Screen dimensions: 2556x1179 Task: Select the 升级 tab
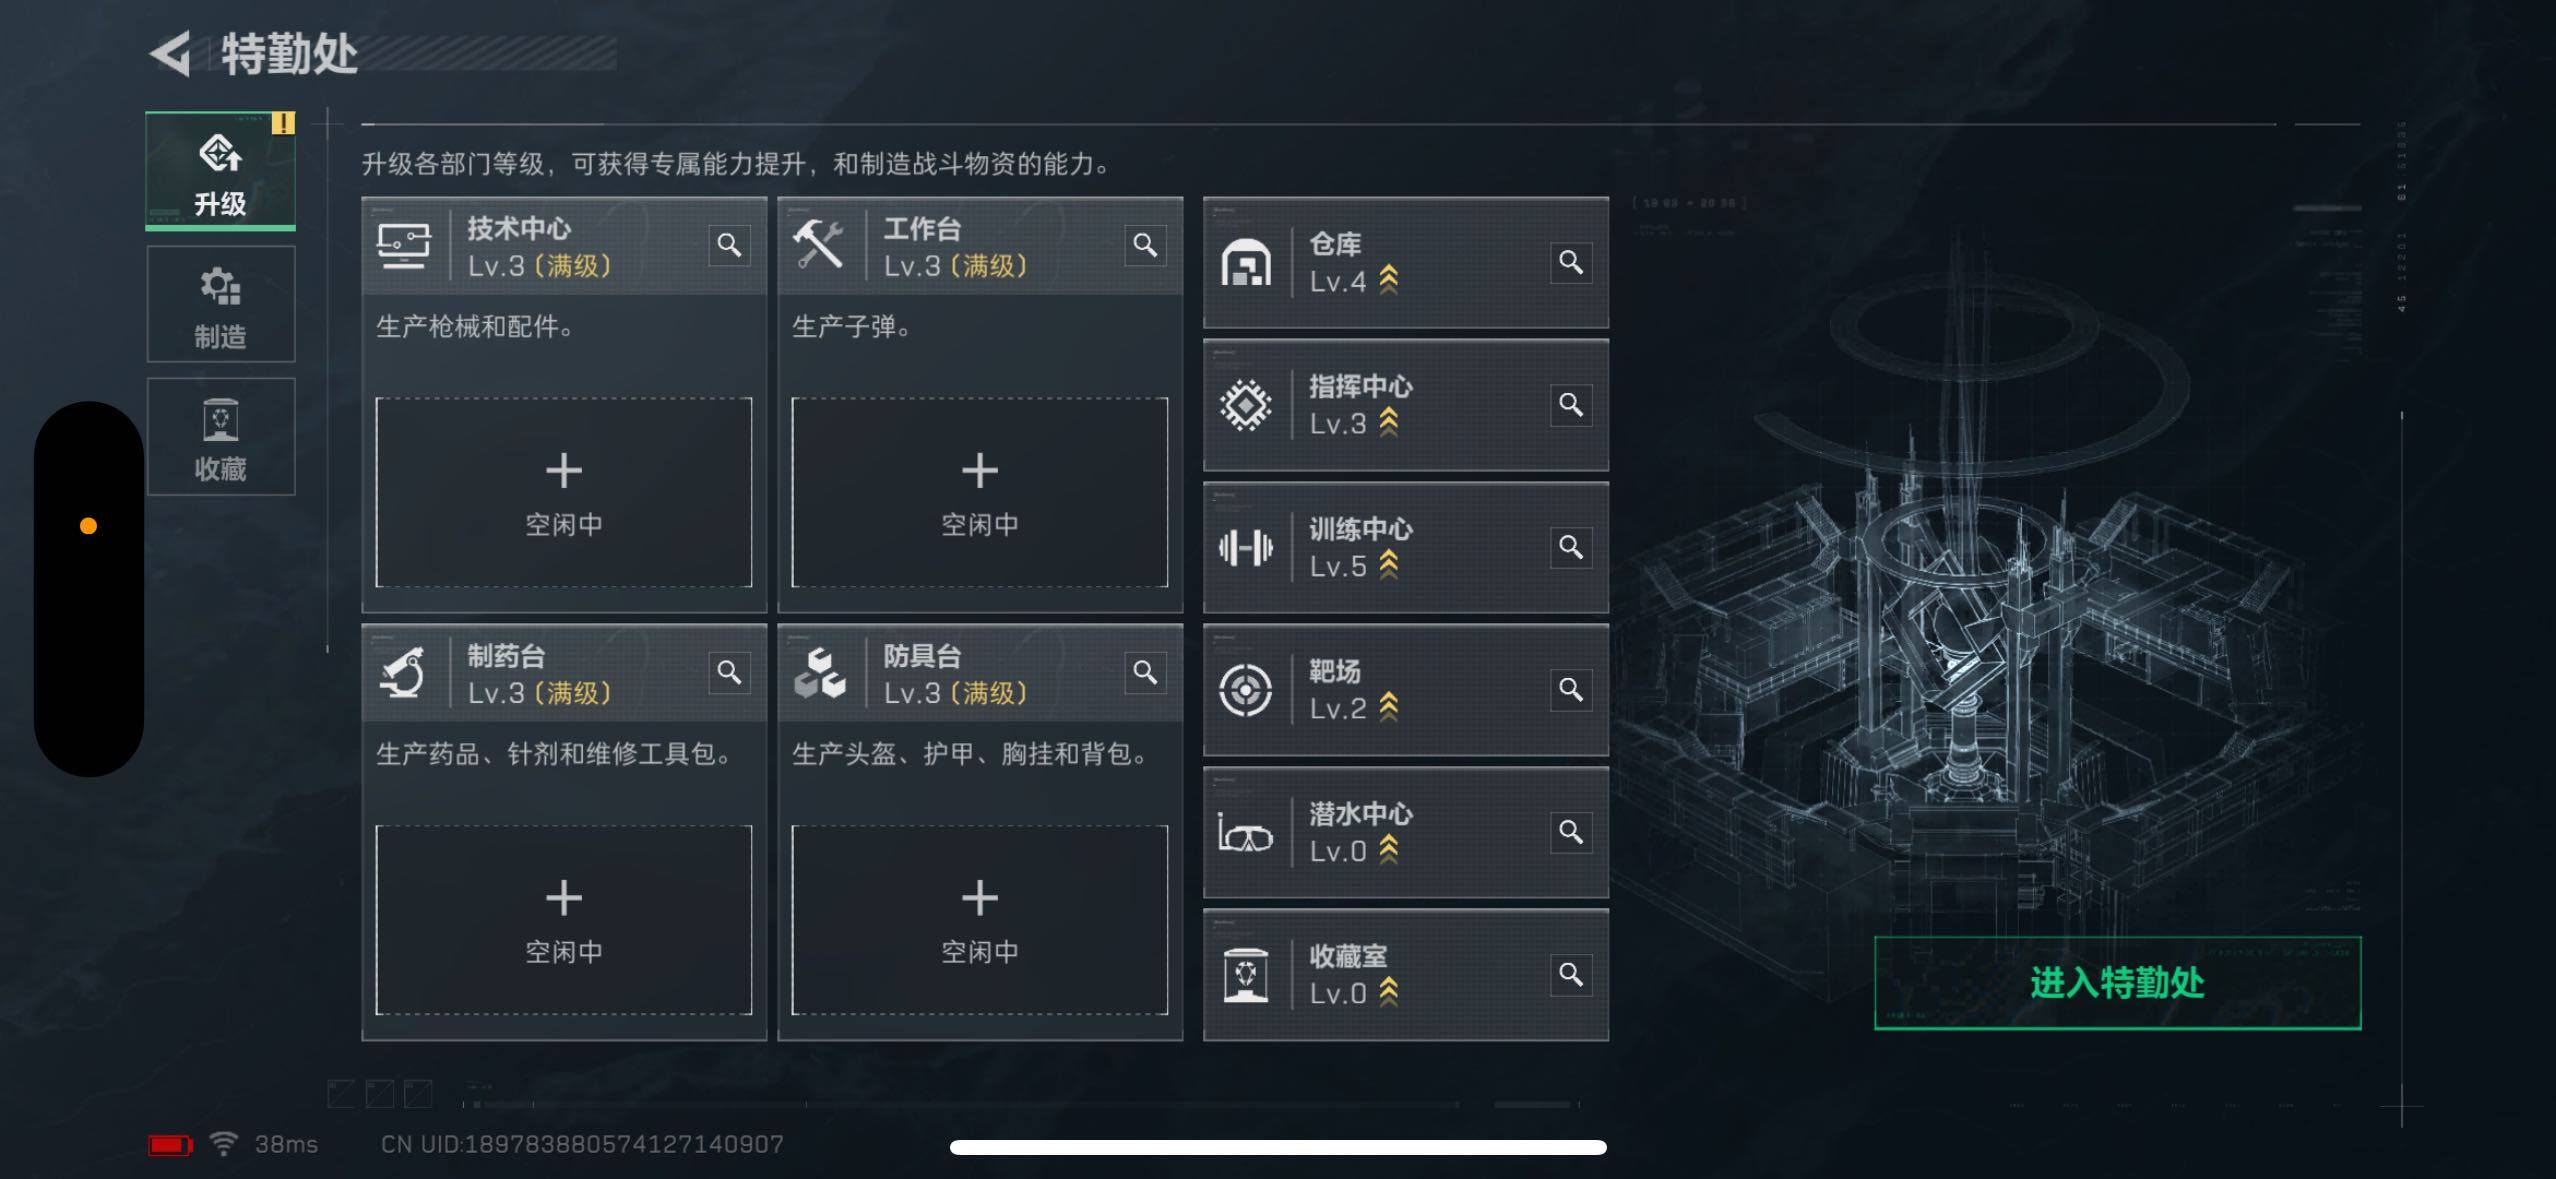click(x=221, y=171)
